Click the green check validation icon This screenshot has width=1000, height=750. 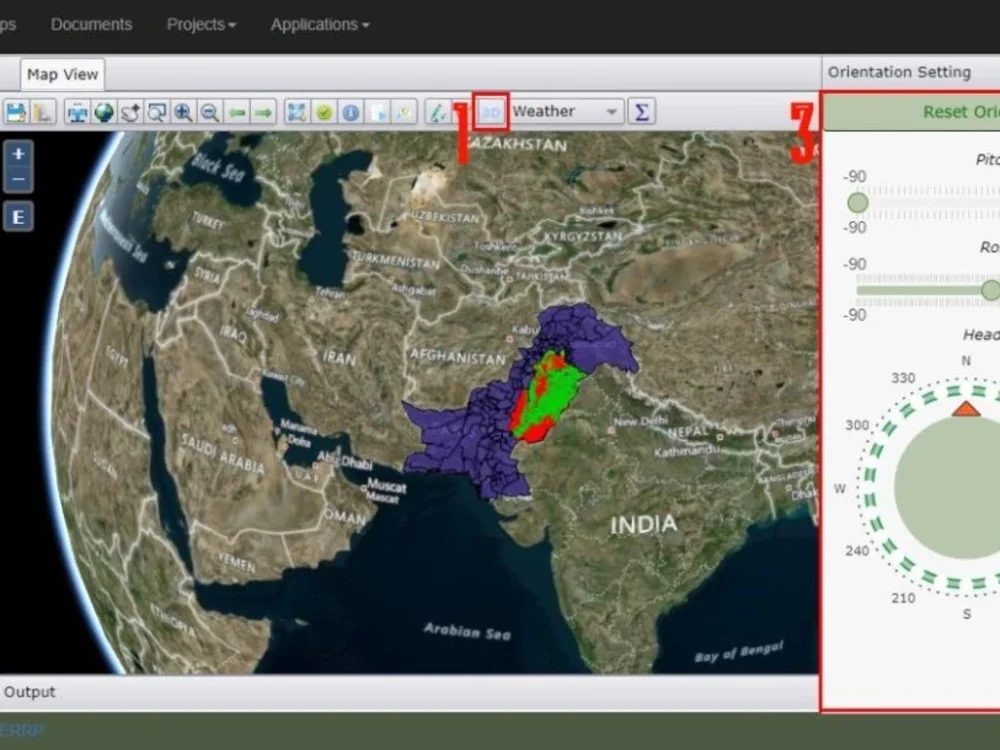(x=323, y=112)
